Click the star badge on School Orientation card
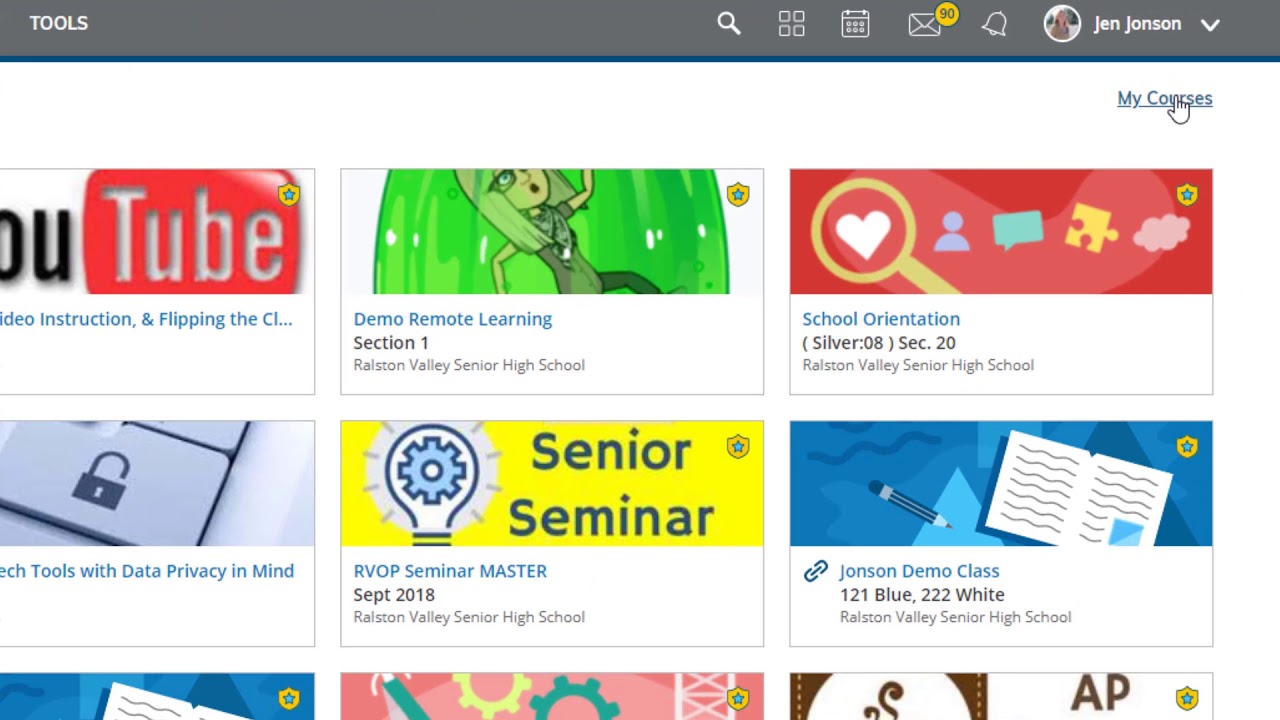Viewport: 1280px width, 720px height. point(1187,194)
